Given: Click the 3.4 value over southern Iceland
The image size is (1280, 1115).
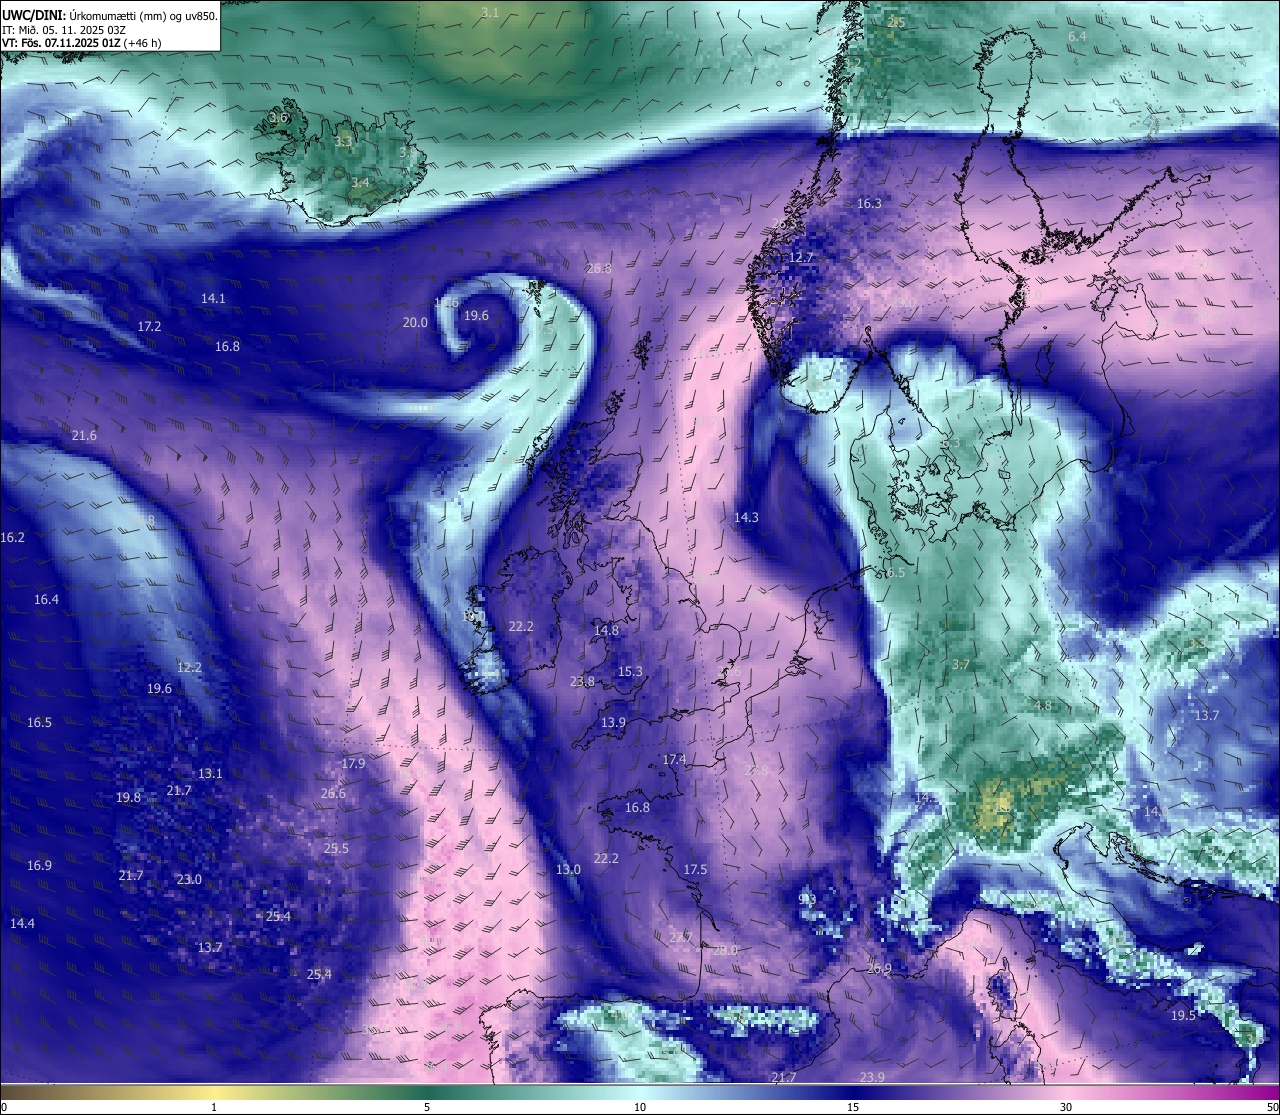Looking at the screenshot, I should [360, 183].
